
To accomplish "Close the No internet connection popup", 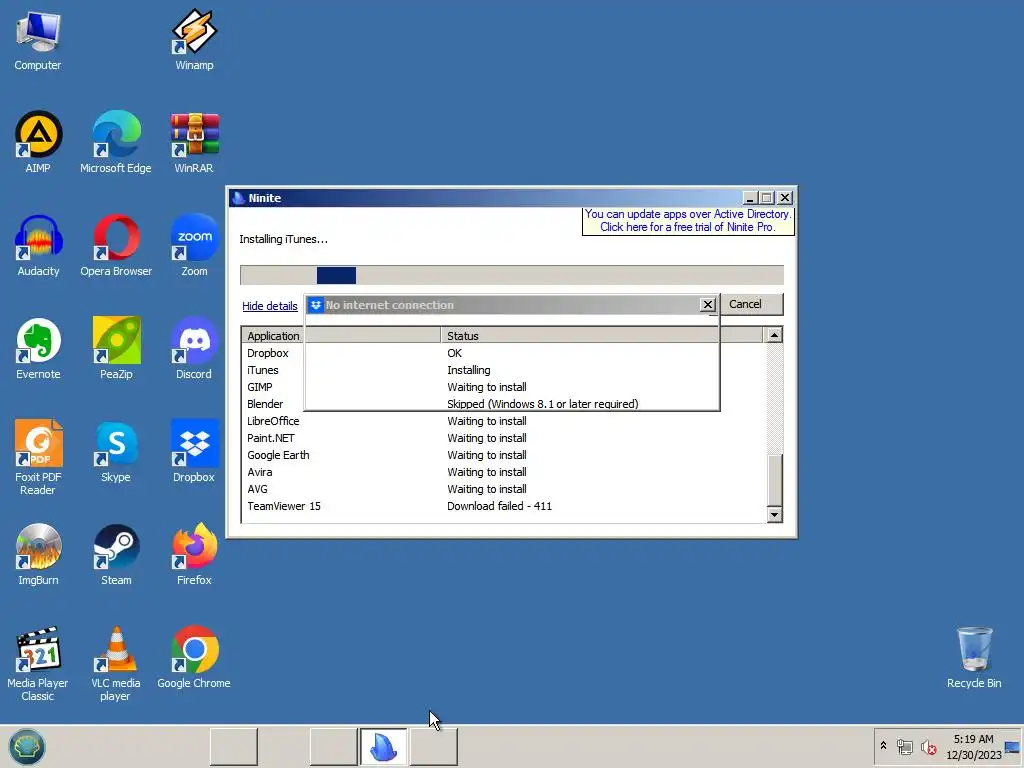I will (707, 305).
